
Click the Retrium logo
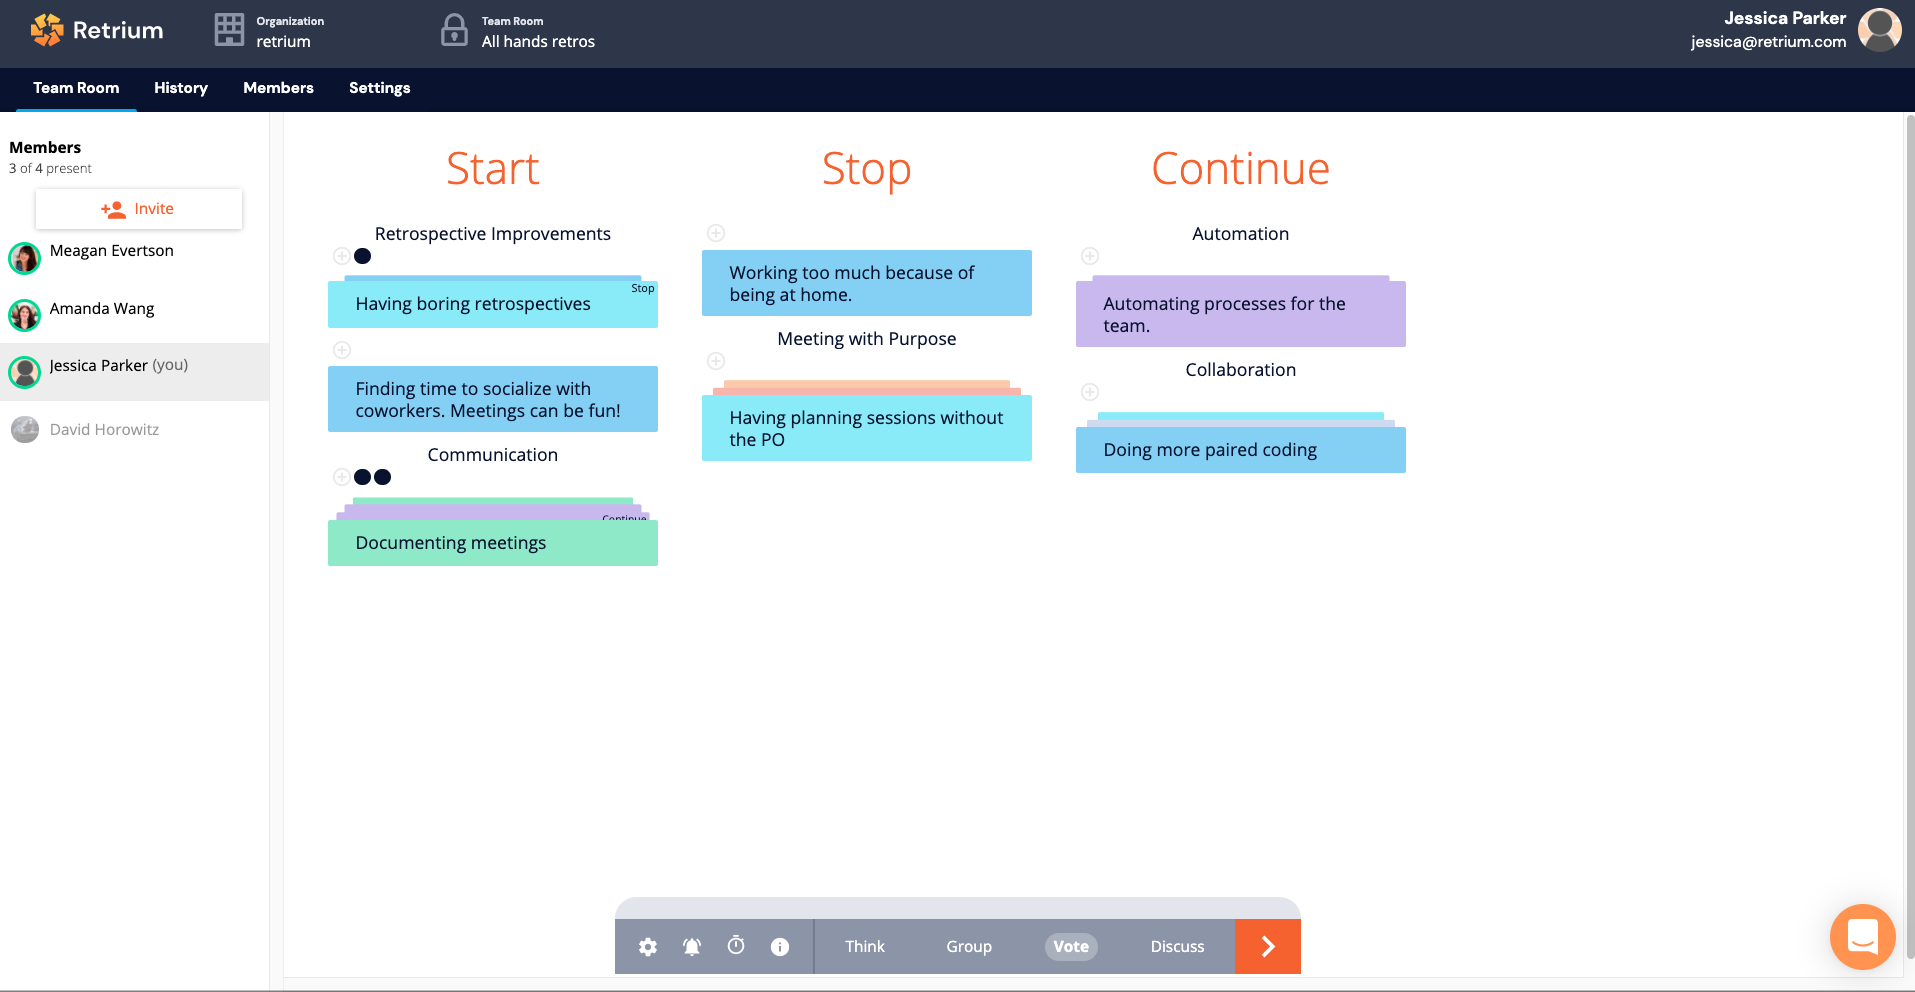(97, 30)
